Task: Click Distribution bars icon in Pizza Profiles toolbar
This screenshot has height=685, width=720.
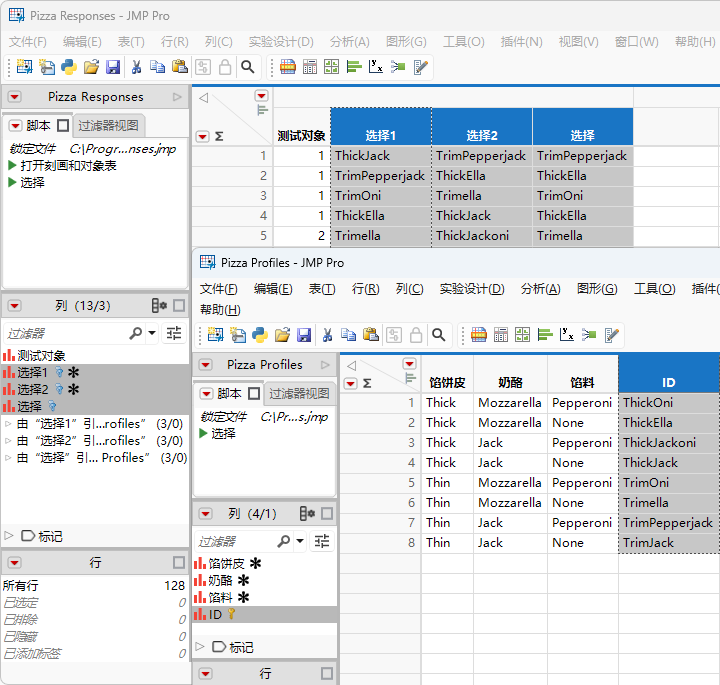Action: pos(545,335)
